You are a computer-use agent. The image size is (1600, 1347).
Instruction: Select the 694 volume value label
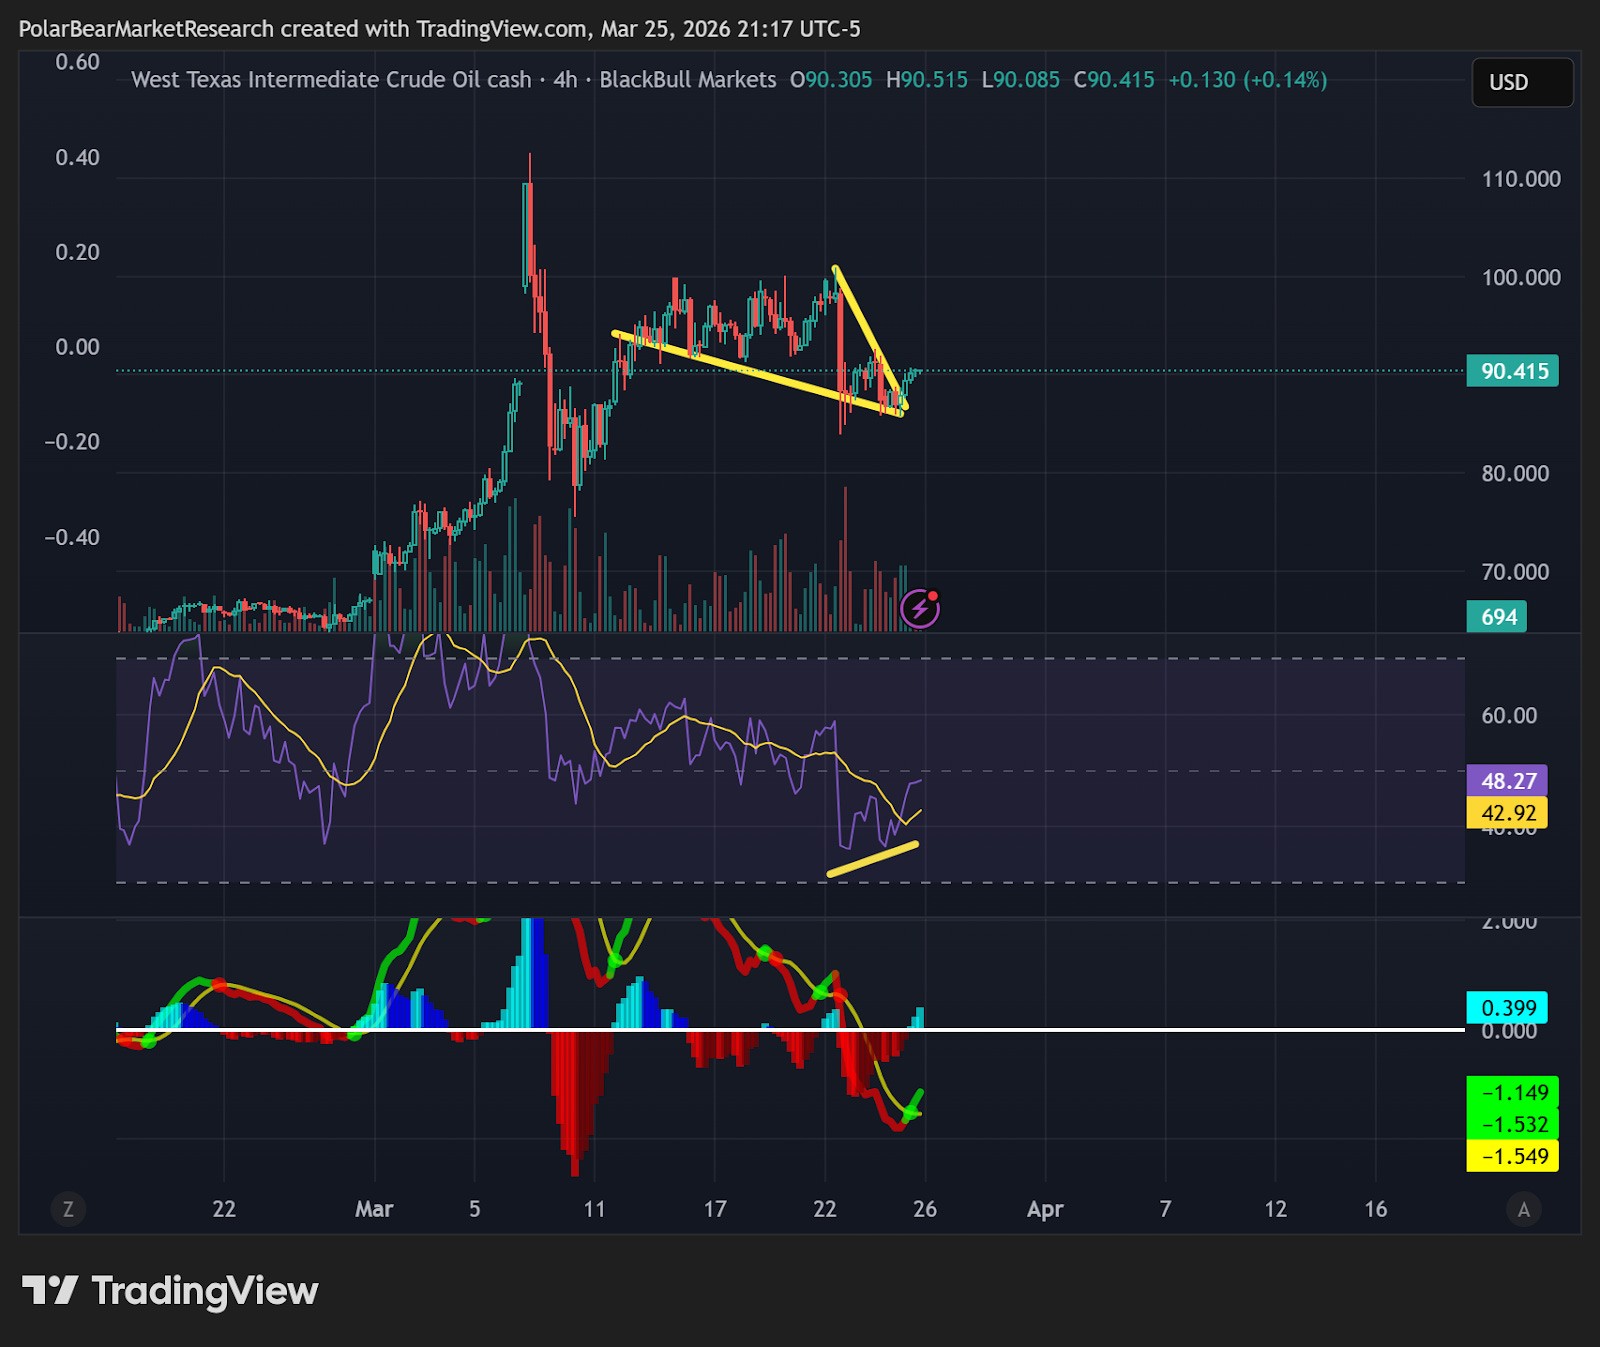coord(1498,617)
